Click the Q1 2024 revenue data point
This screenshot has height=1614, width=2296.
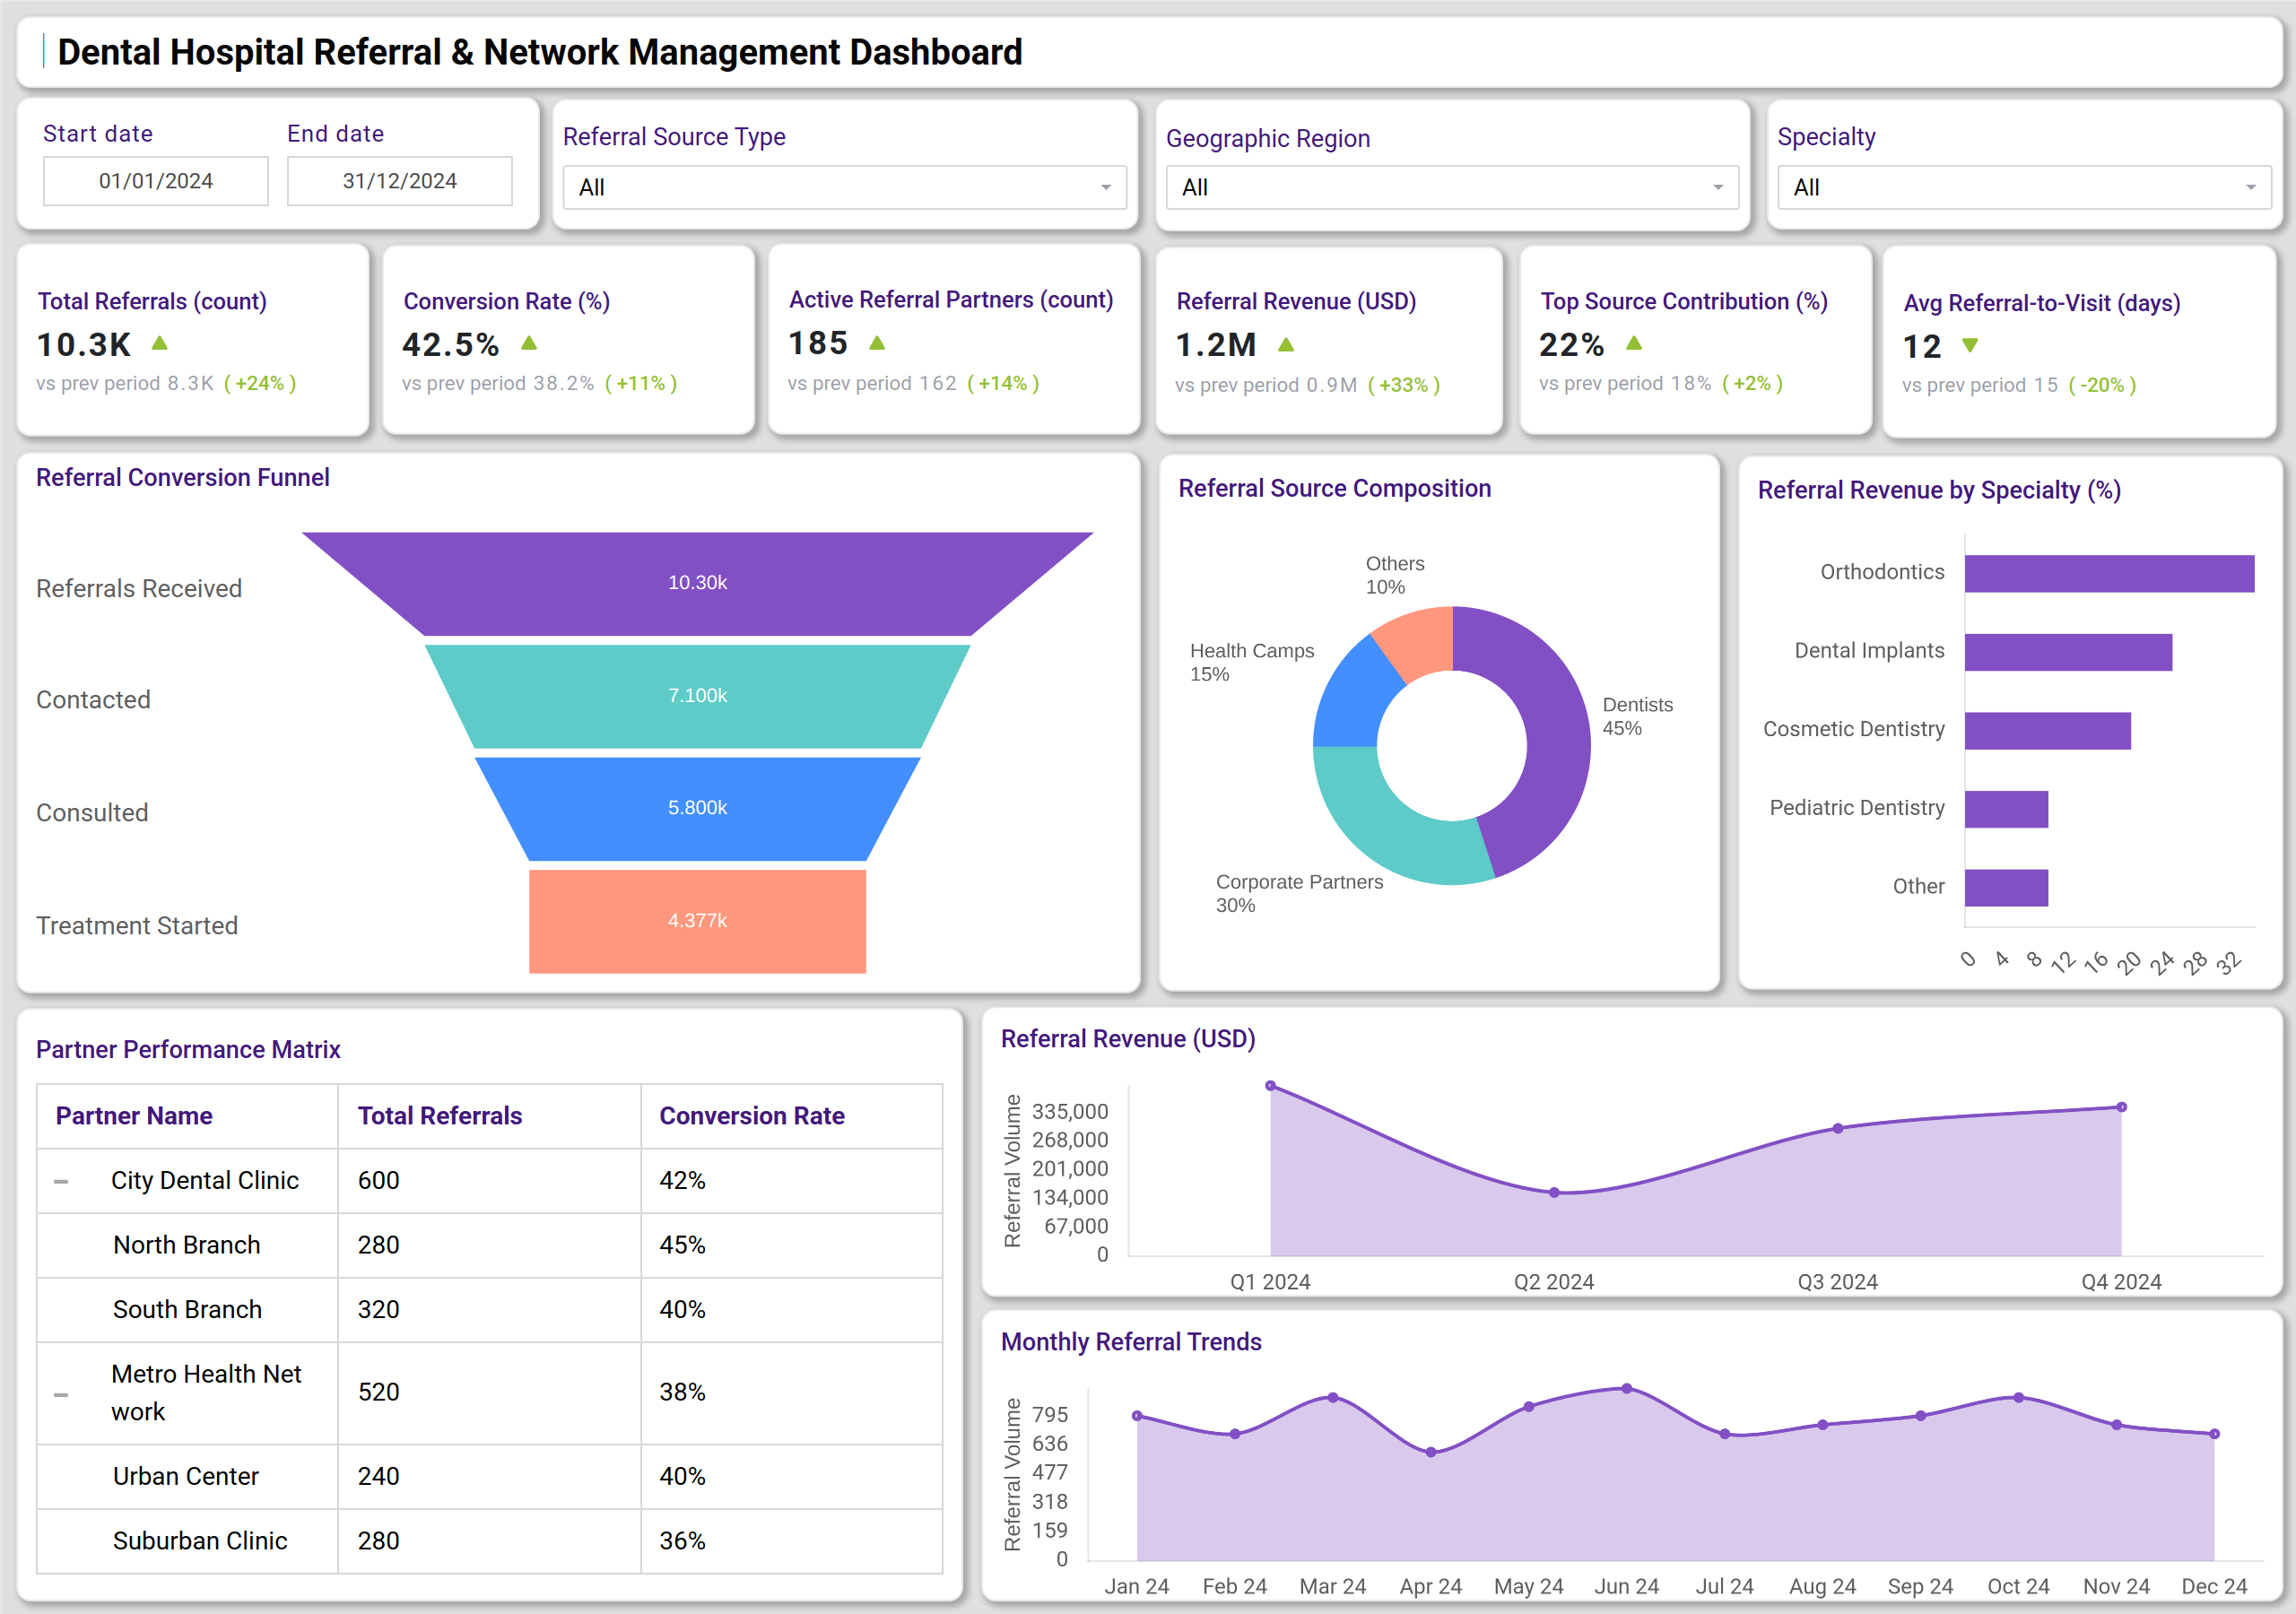(x=1270, y=1086)
